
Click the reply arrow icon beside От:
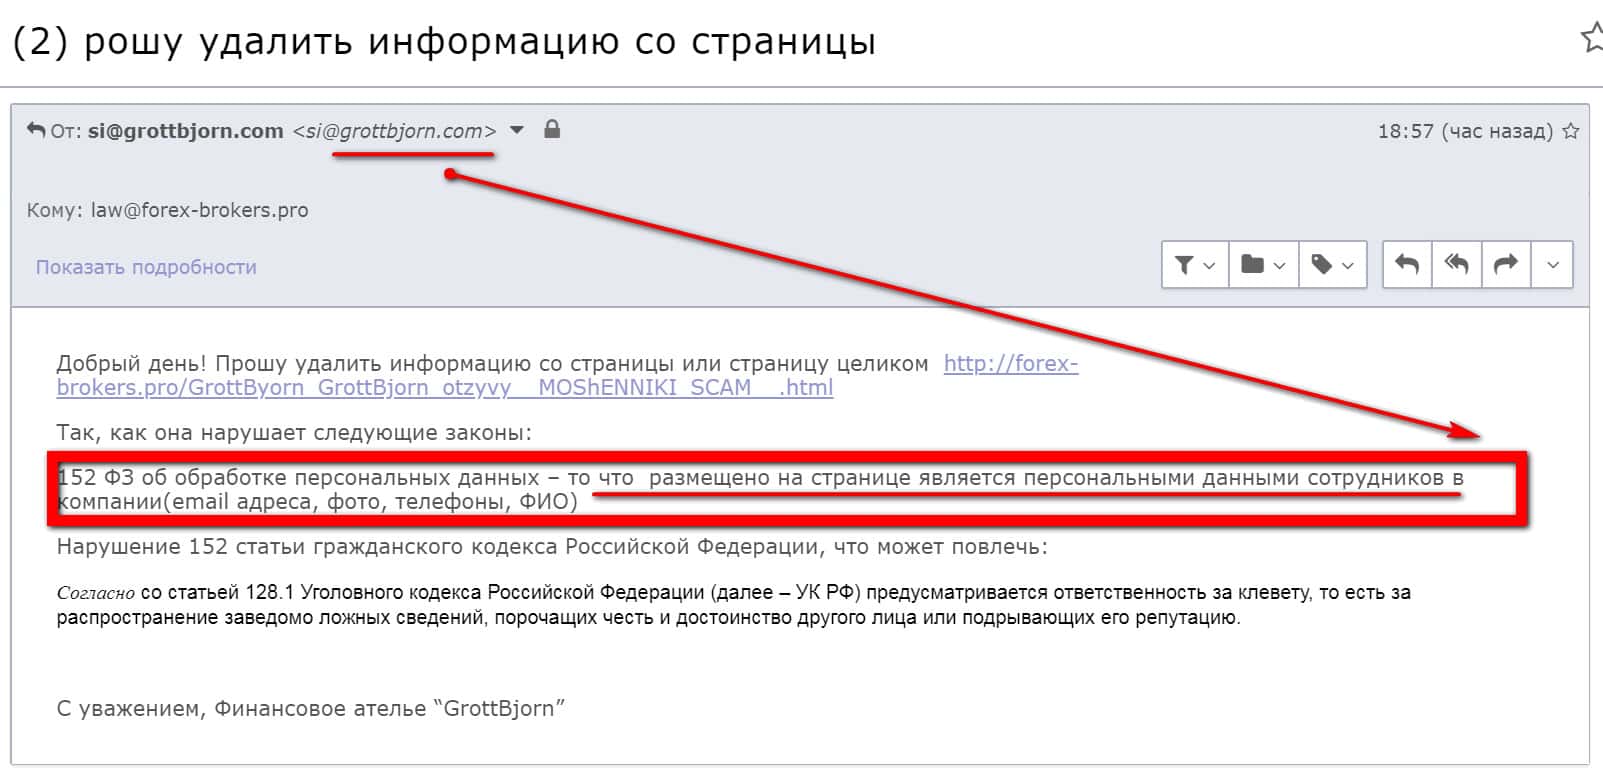[x=36, y=130]
